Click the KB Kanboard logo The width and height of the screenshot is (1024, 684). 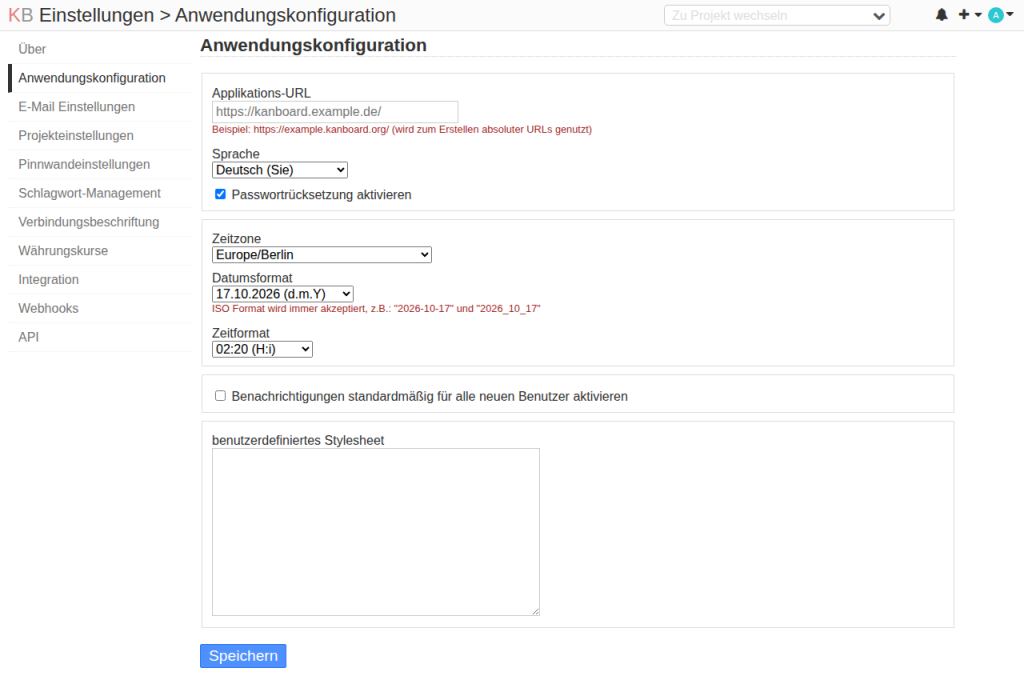pos(20,15)
